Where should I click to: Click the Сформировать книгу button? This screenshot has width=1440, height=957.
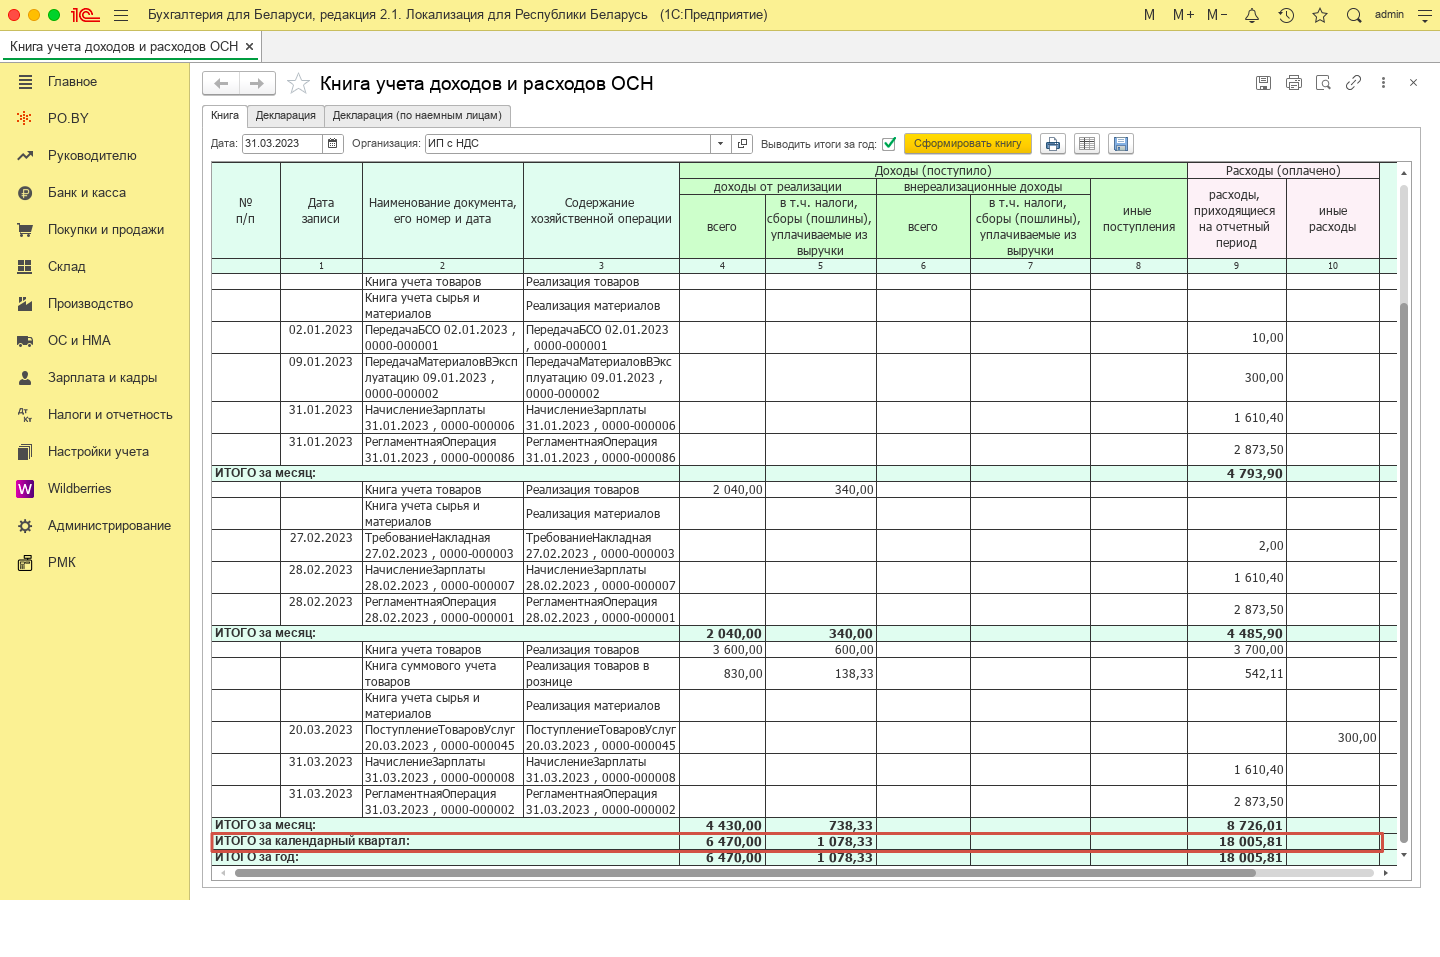[x=967, y=144]
